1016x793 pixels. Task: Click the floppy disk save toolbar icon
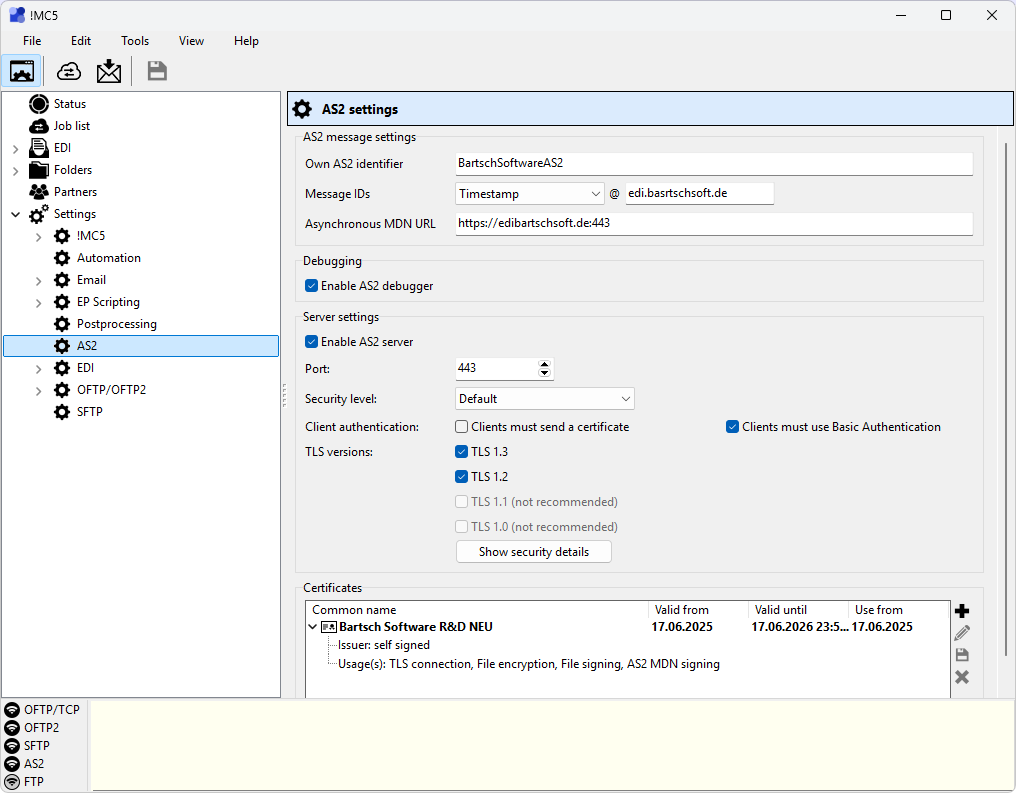pos(157,71)
